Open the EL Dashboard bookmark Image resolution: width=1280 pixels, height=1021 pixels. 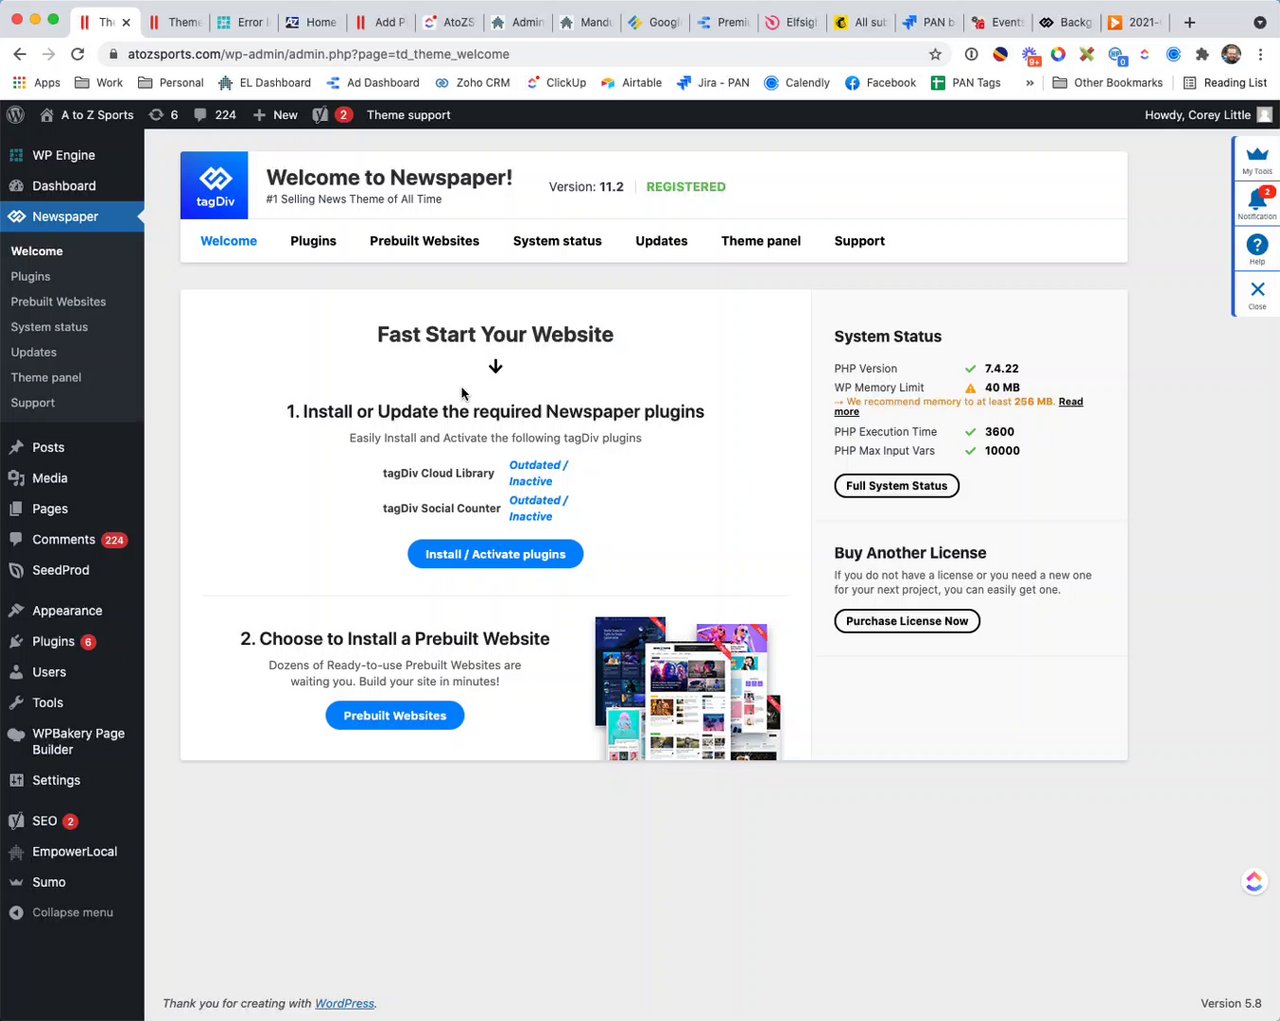coord(264,83)
